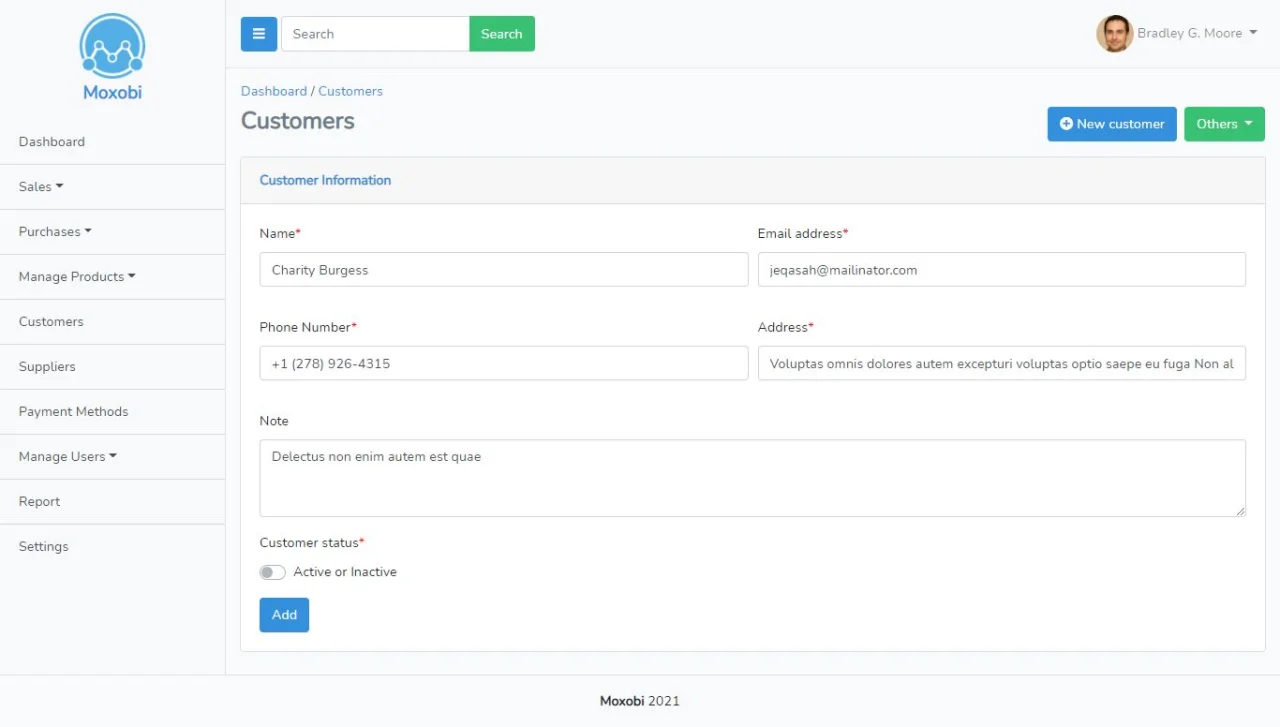Click the top Search input field

point(375,34)
